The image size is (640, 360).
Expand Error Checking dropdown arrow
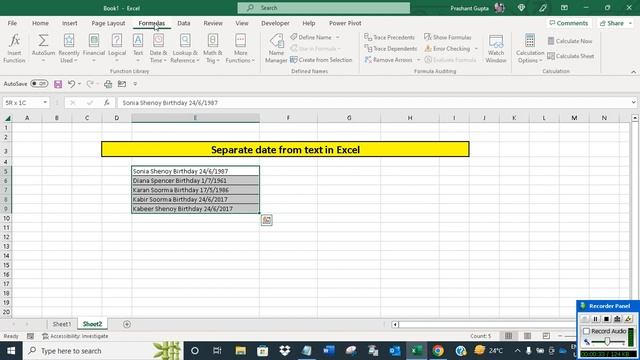pos(476,49)
